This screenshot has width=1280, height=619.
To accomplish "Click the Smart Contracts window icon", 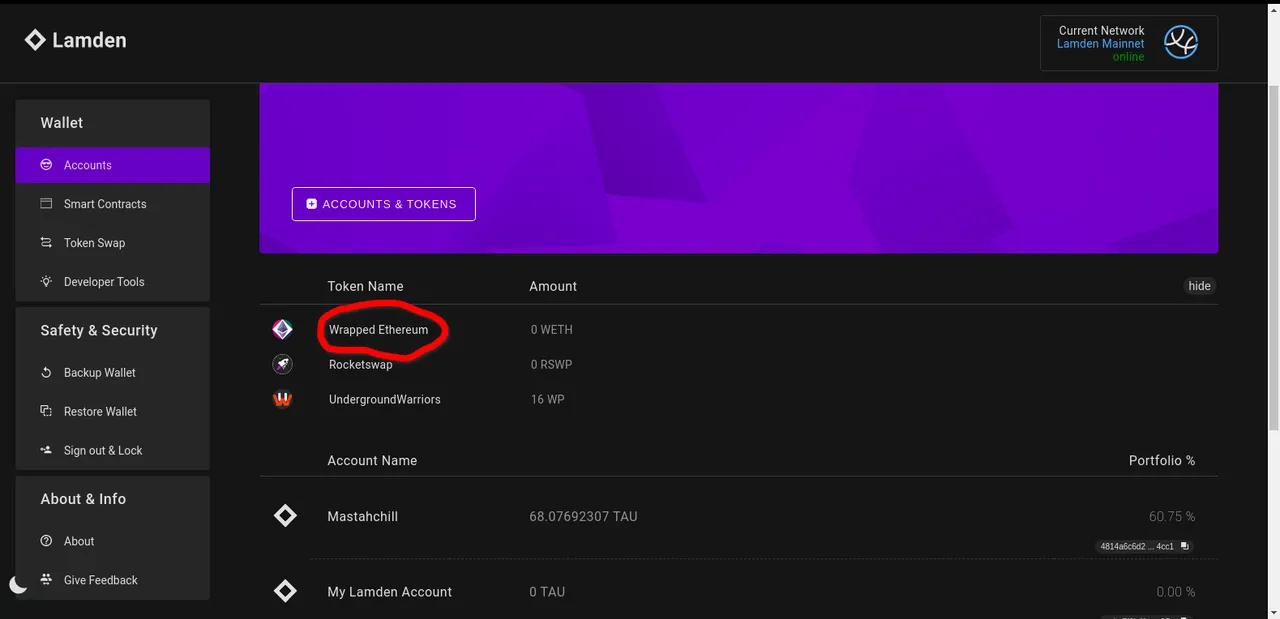I will [46, 204].
